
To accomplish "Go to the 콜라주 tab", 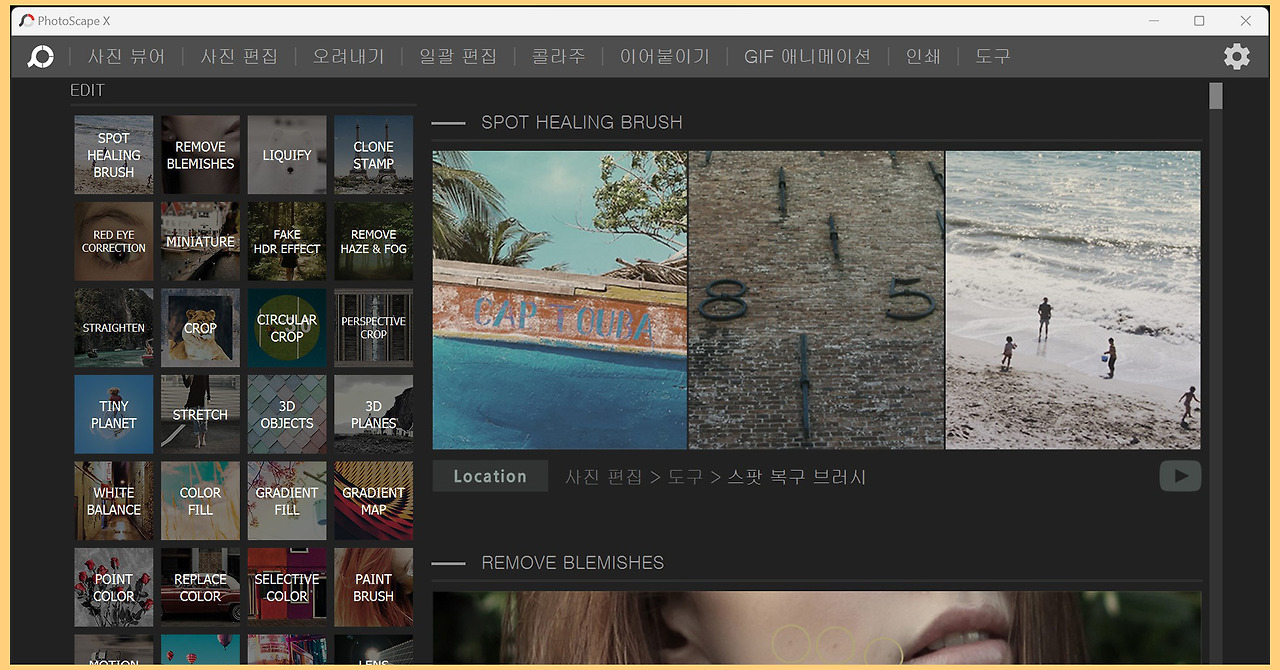I will [x=558, y=57].
